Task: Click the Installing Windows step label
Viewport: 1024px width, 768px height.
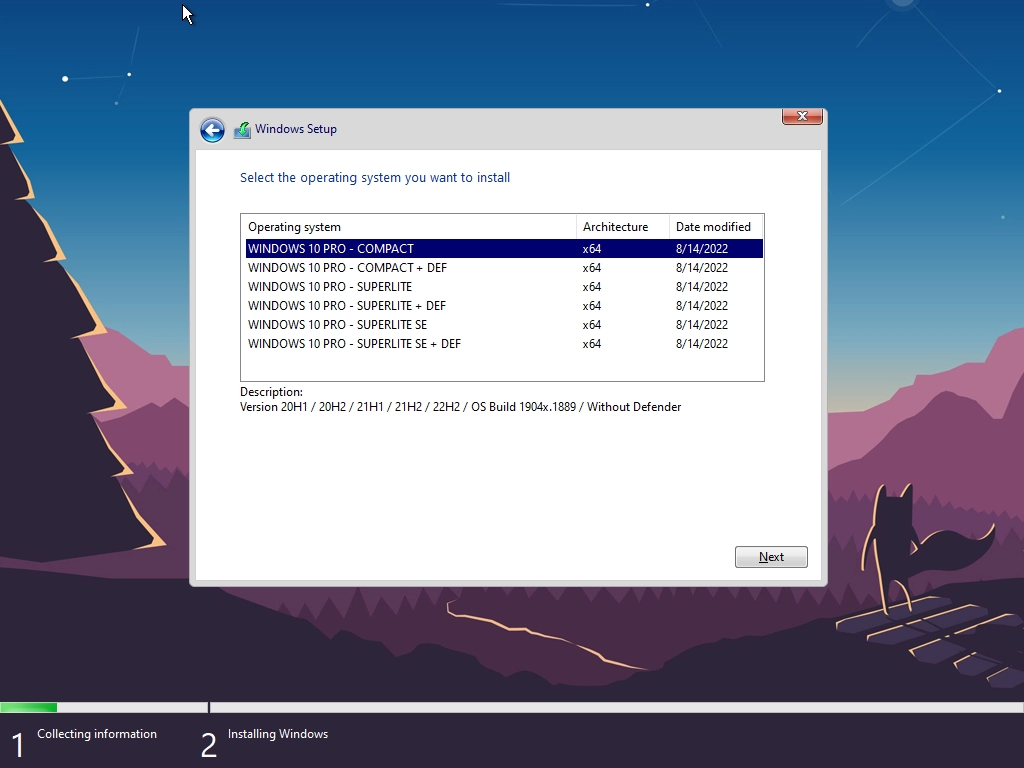Action: pyautogui.click(x=278, y=734)
